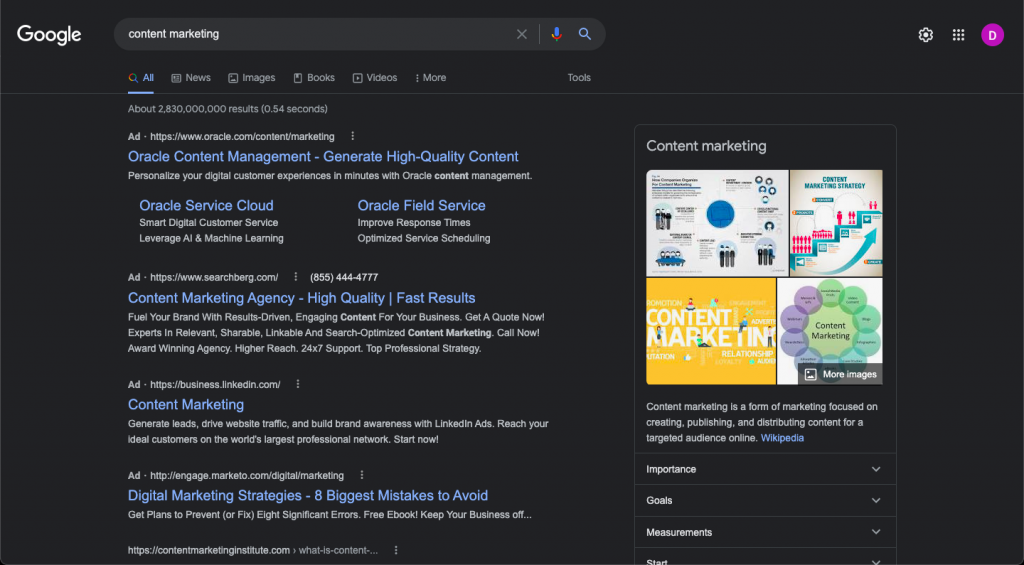Viewport: 1024px width, 565px height.
Task: Open Google settings gear icon
Action: (x=925, y=35)
